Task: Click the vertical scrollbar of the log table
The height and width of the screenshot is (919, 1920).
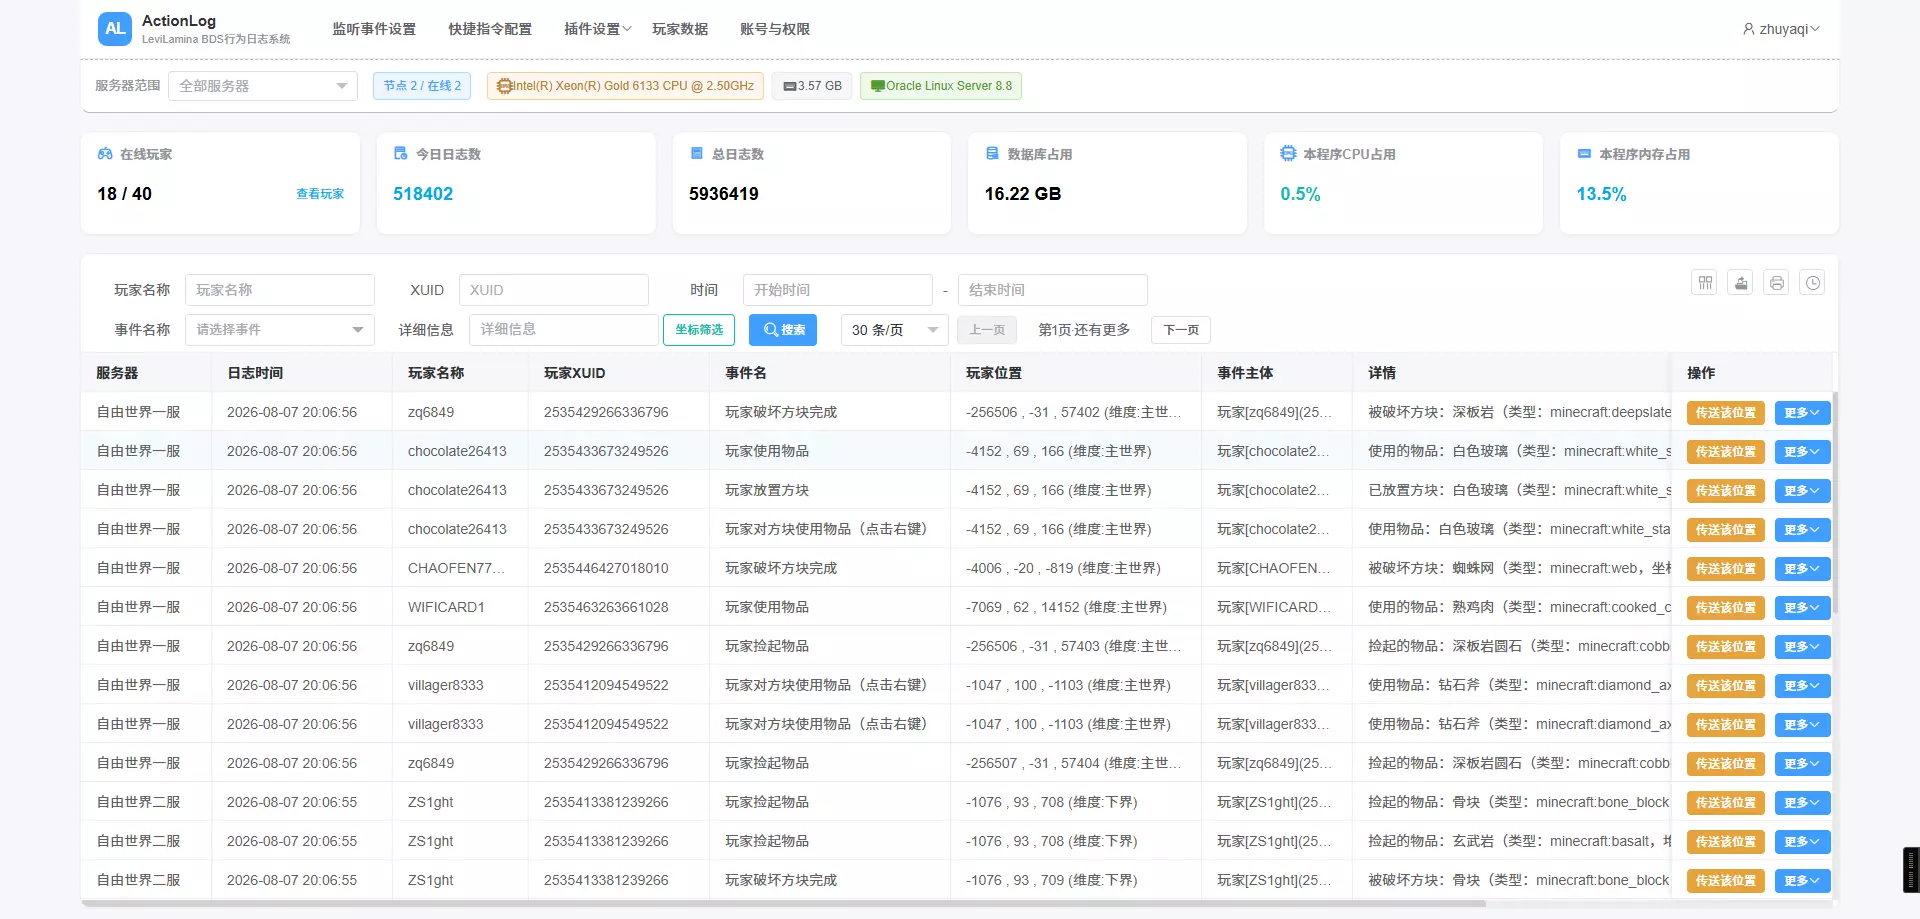Action: click(1835, 502)
